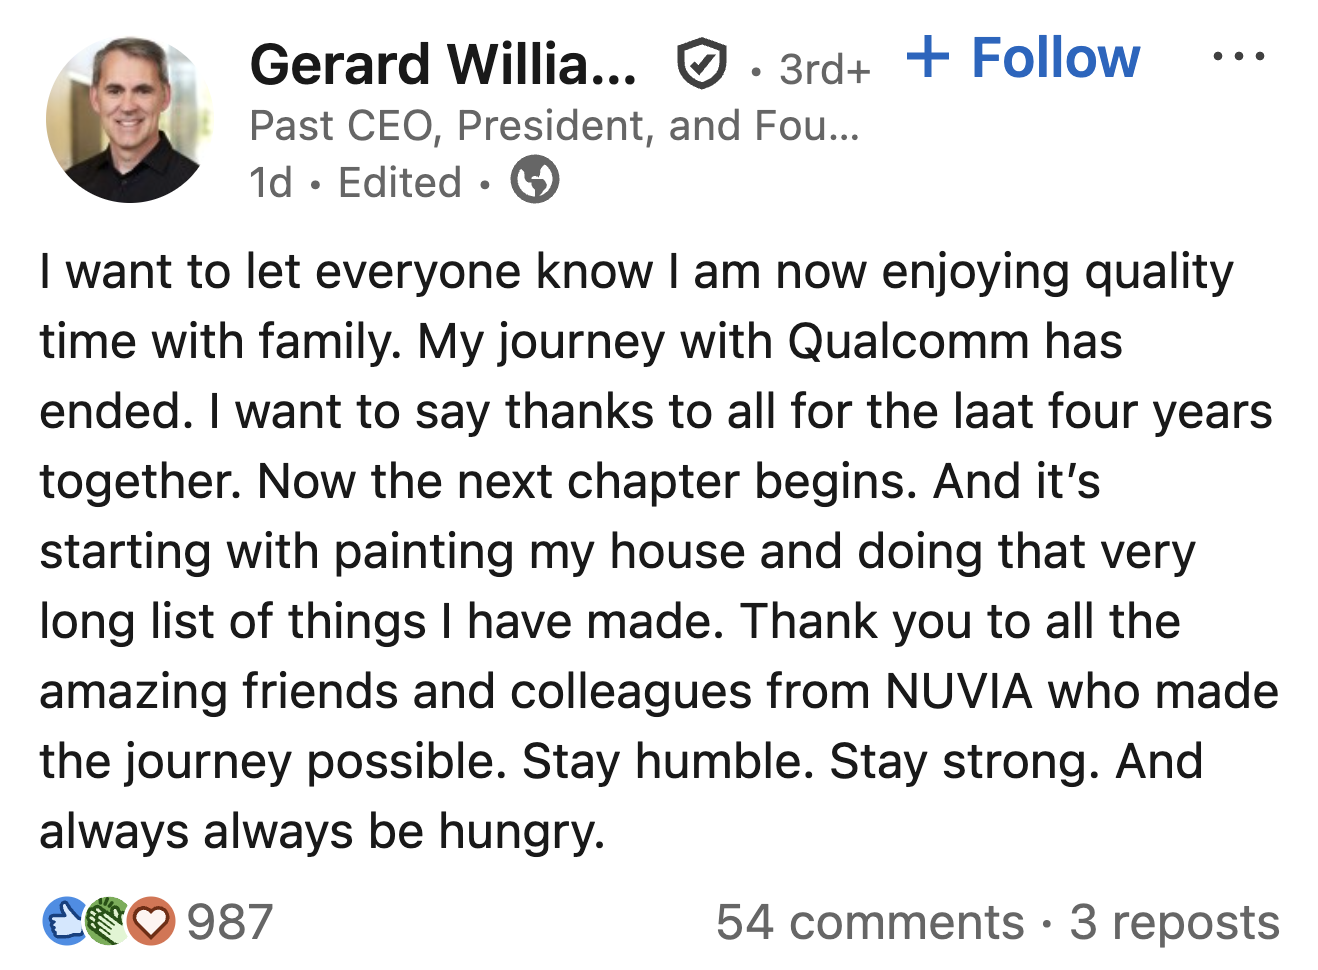Click the verification shield badge

701,64
